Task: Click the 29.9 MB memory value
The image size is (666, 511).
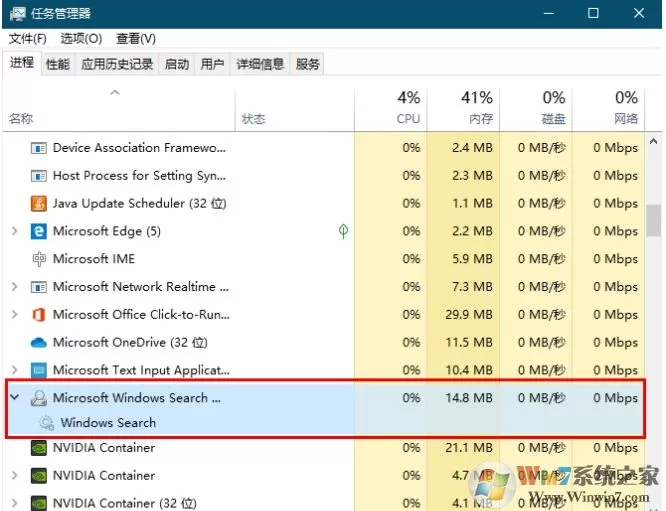Action: click(469, 315)
